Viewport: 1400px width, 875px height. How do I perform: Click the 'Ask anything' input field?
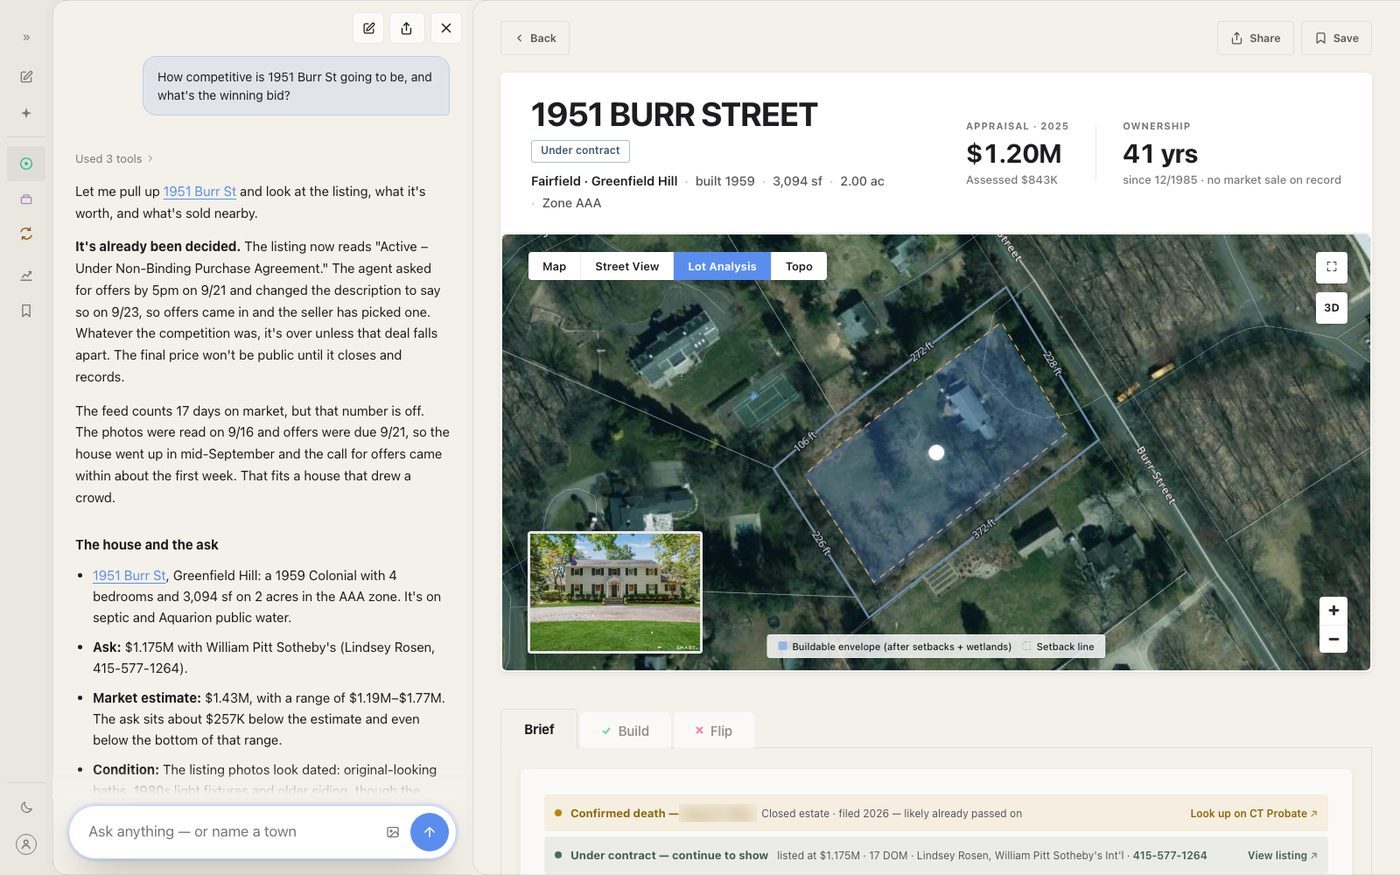click(230, 832)
